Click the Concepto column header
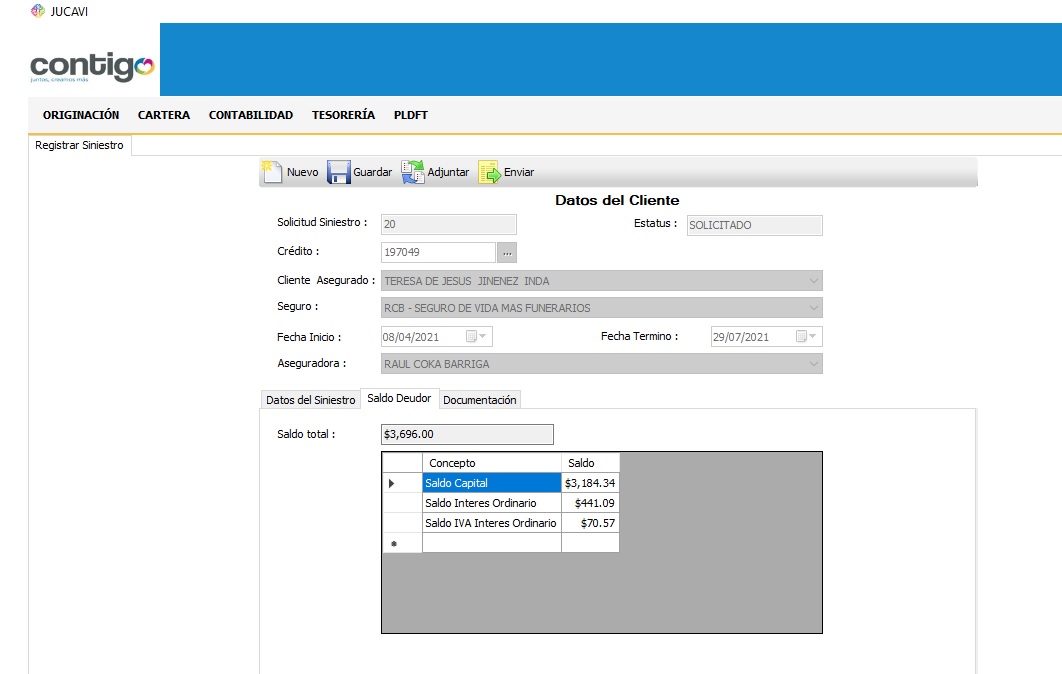1062x674 pixels. [x=490, y=463]
